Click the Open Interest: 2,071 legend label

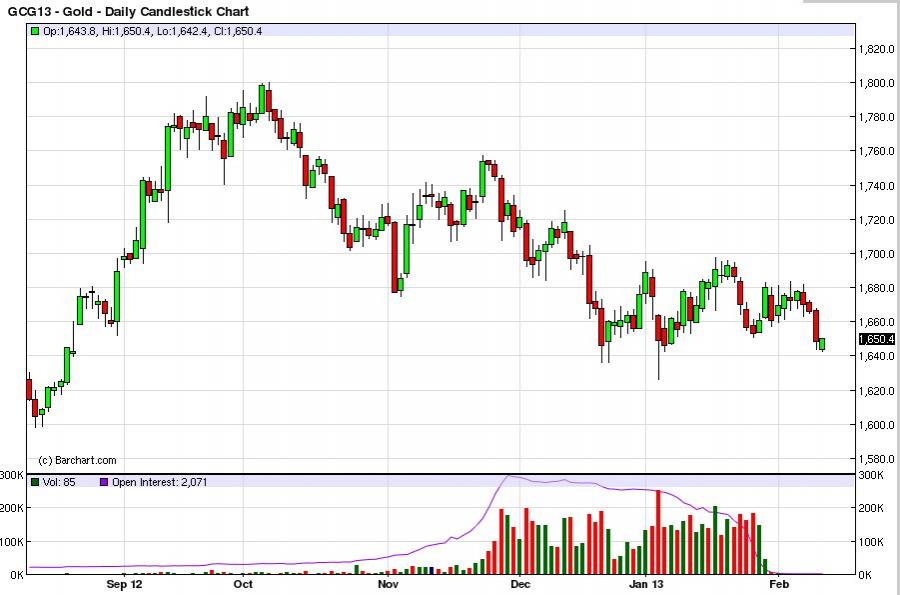click(160, 482)
